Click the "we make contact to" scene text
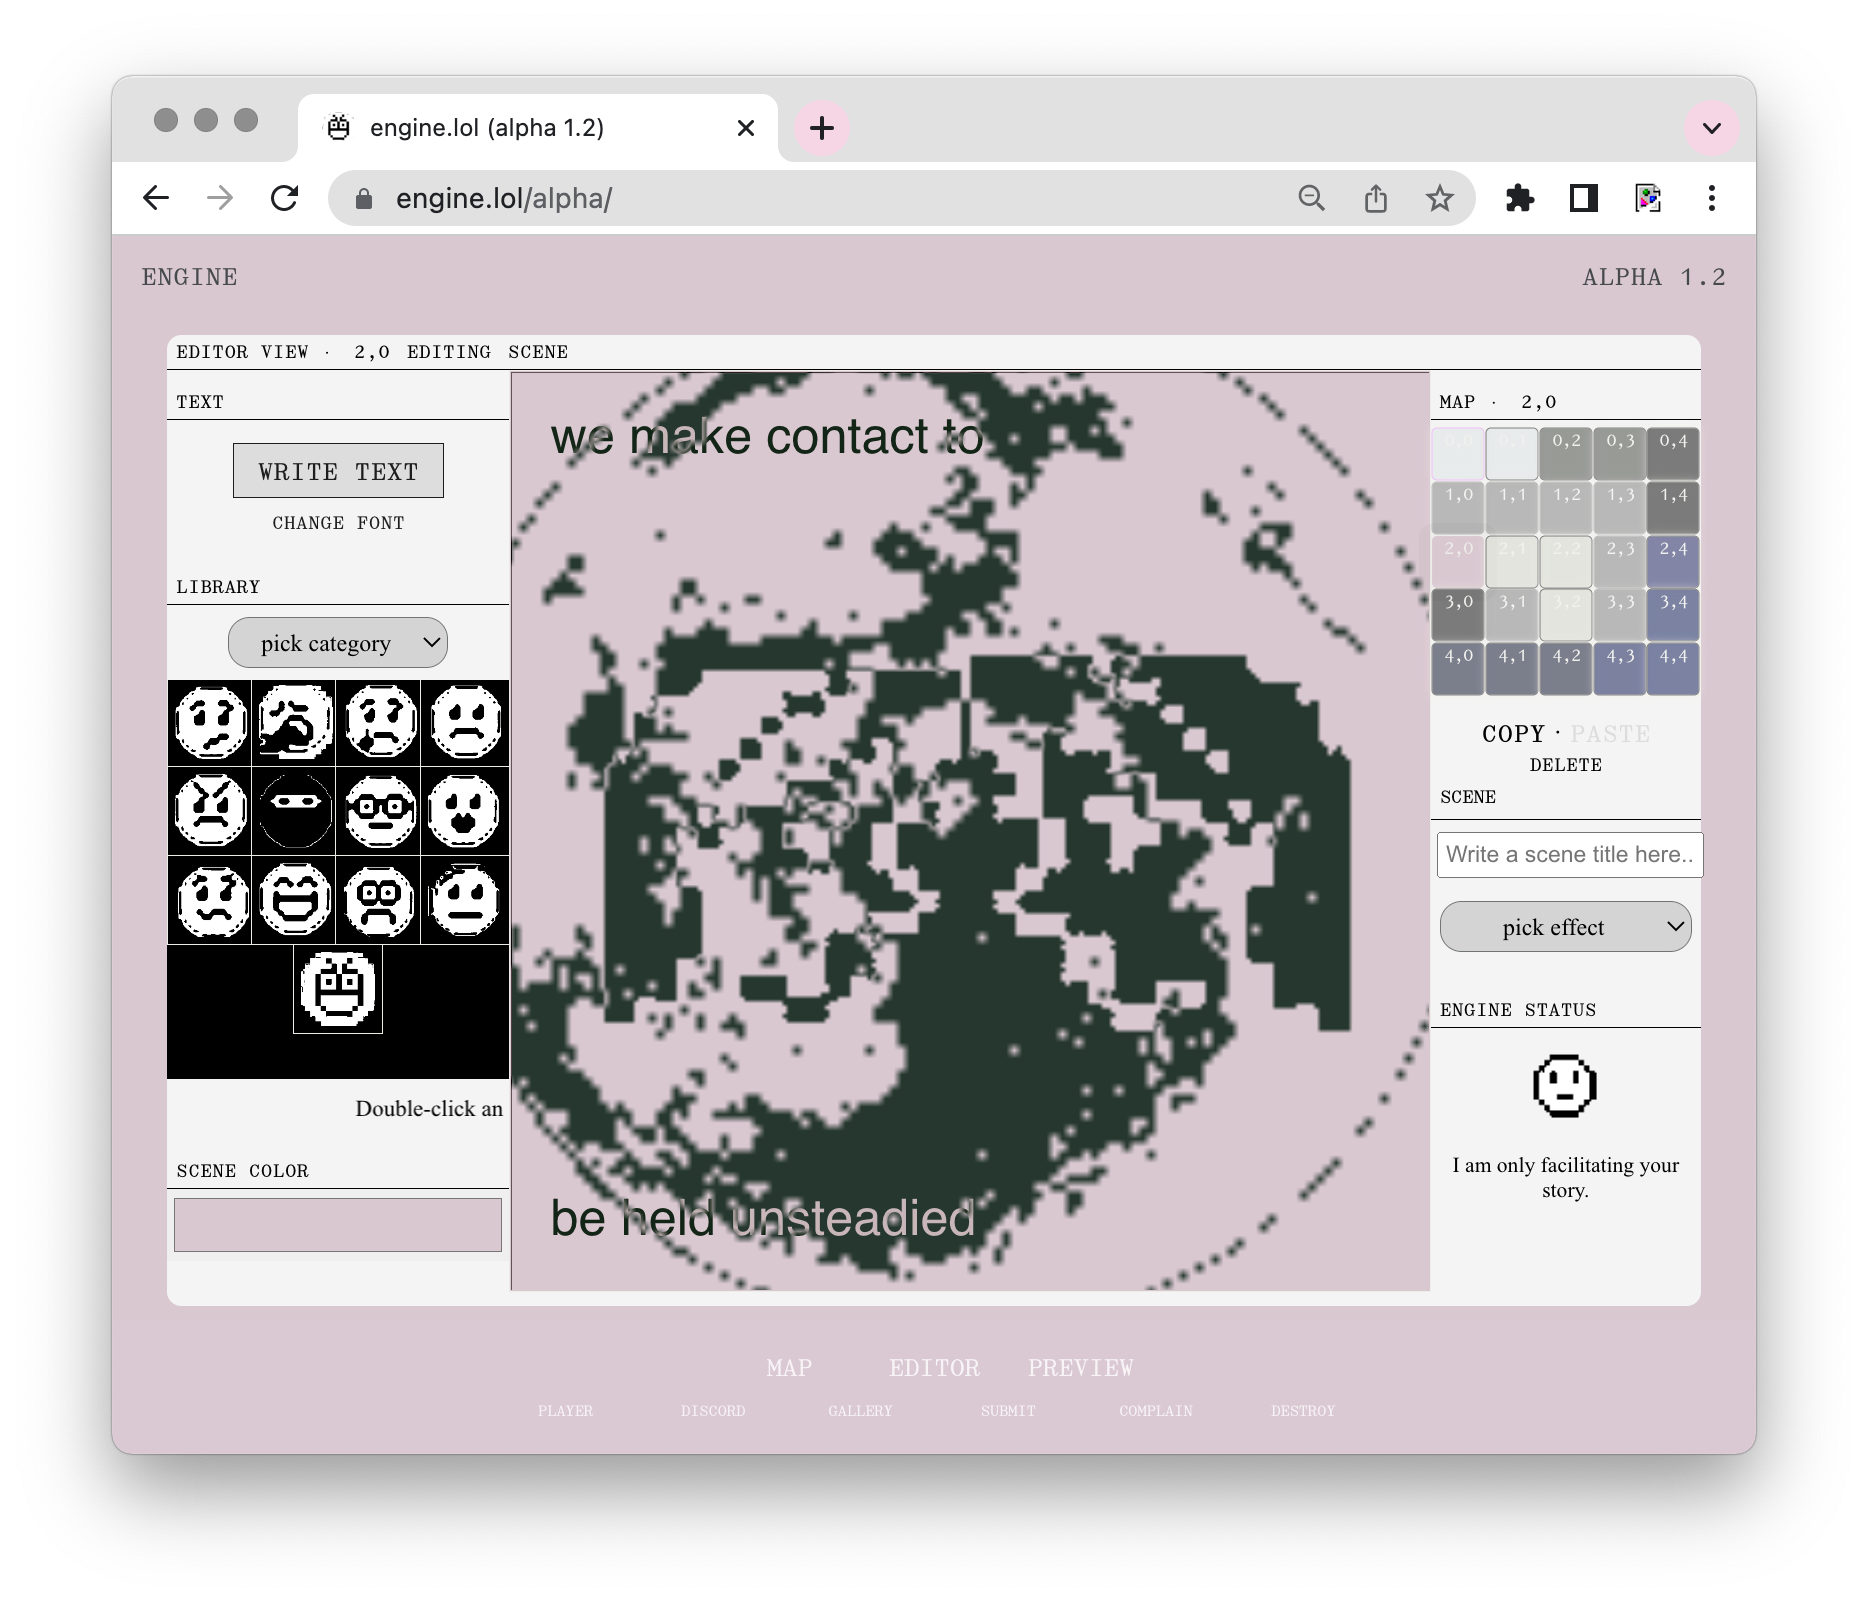 tap(767, 437)
